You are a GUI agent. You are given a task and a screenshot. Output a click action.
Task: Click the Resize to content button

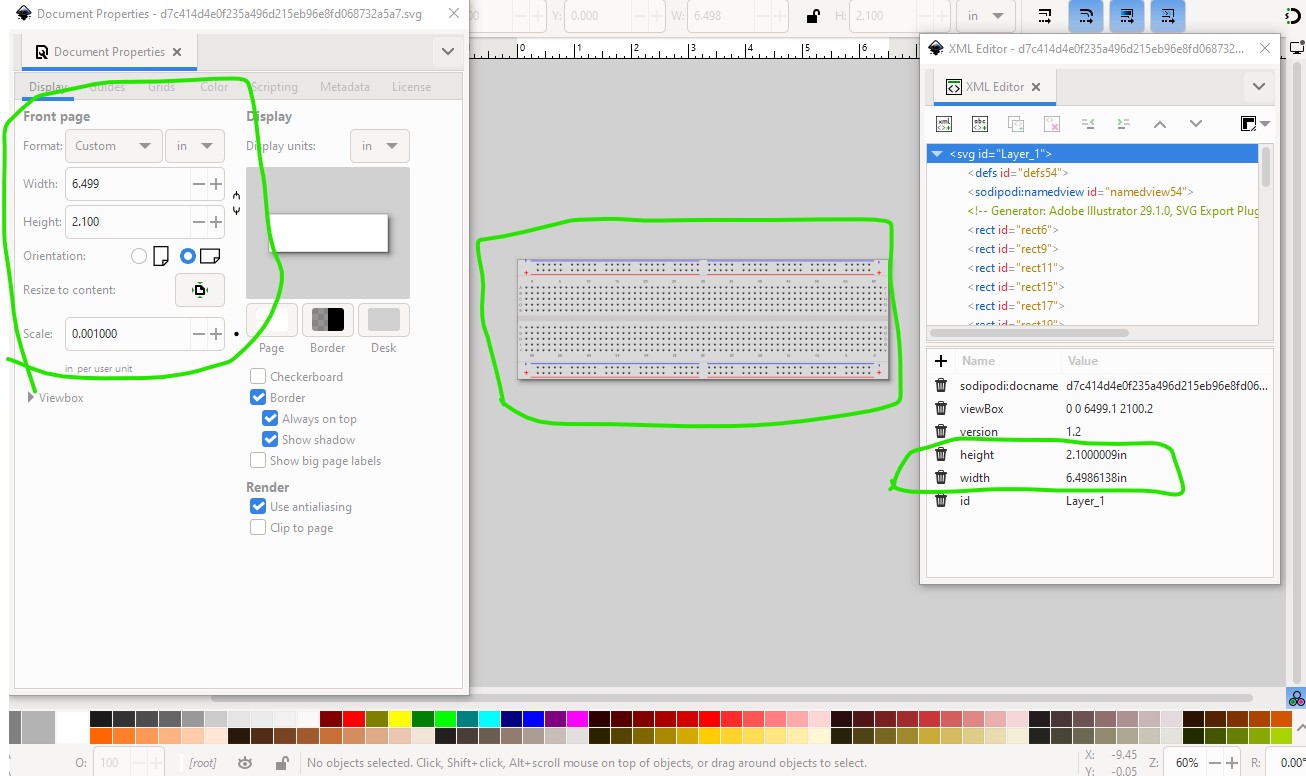(x=200, y=290)
